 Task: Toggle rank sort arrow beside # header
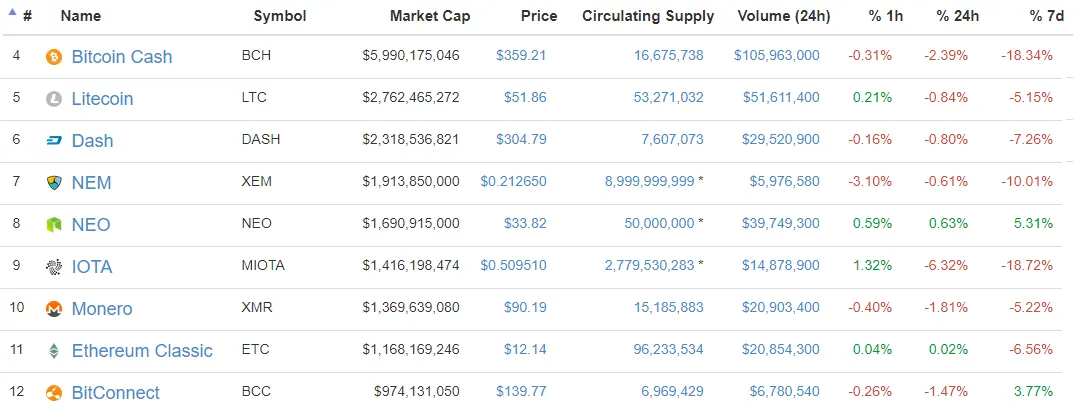(12, 12)
